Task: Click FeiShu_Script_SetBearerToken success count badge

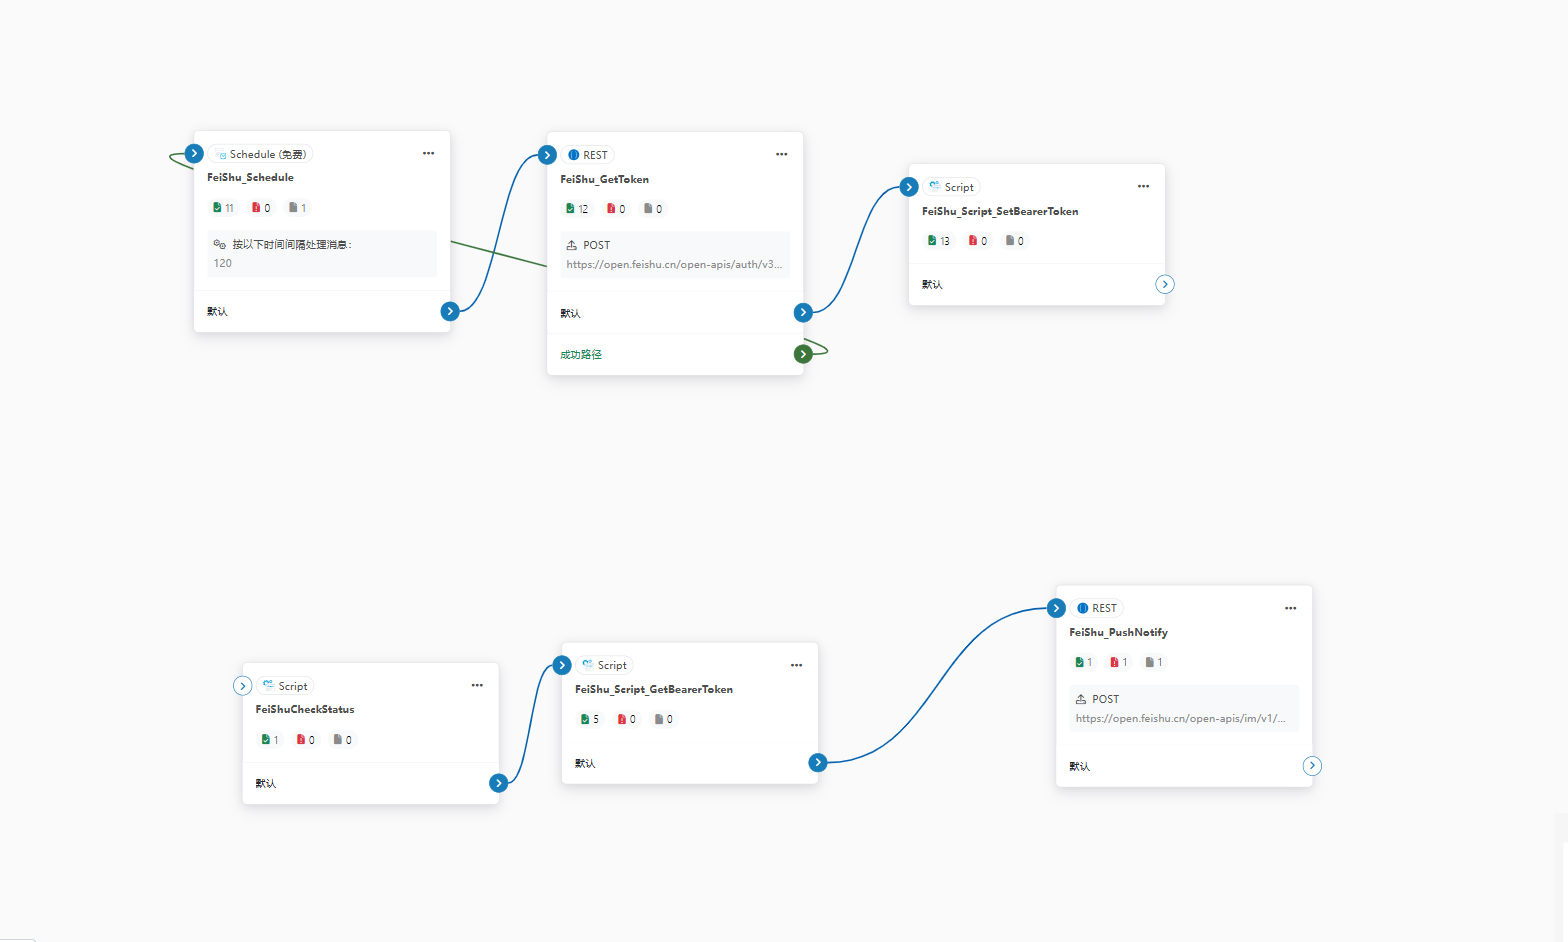Action: click(939, 241)
